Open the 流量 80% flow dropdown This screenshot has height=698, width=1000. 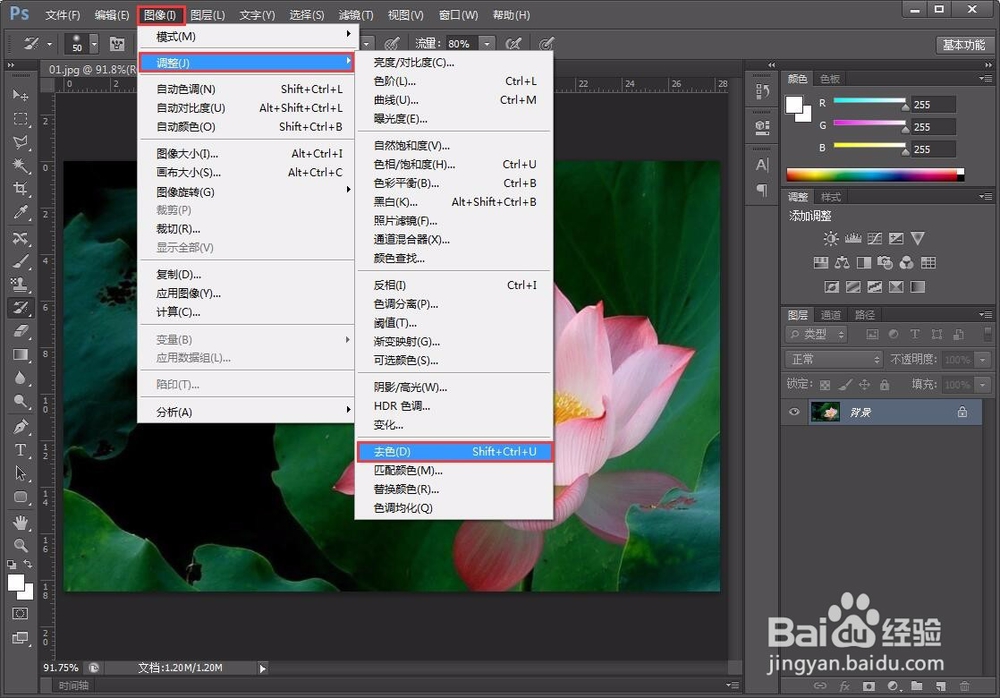(x=487, y=43)
